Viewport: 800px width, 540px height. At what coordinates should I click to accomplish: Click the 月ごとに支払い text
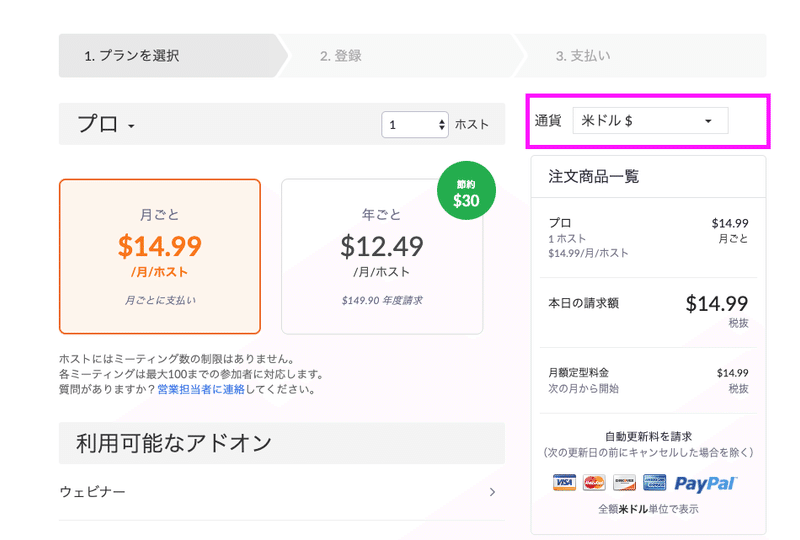point(160,301)
